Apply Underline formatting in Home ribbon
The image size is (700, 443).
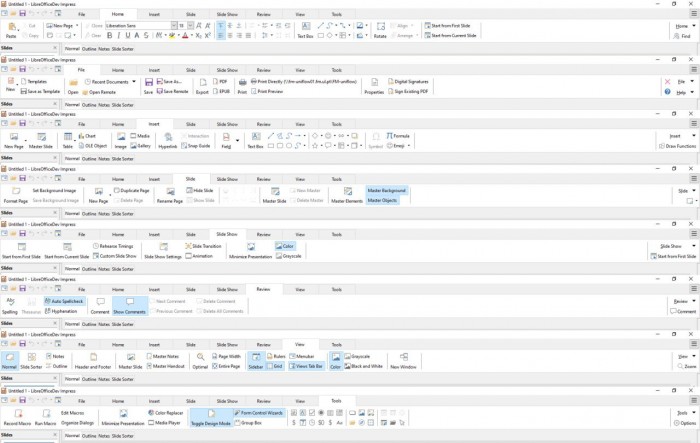(128, 35)
